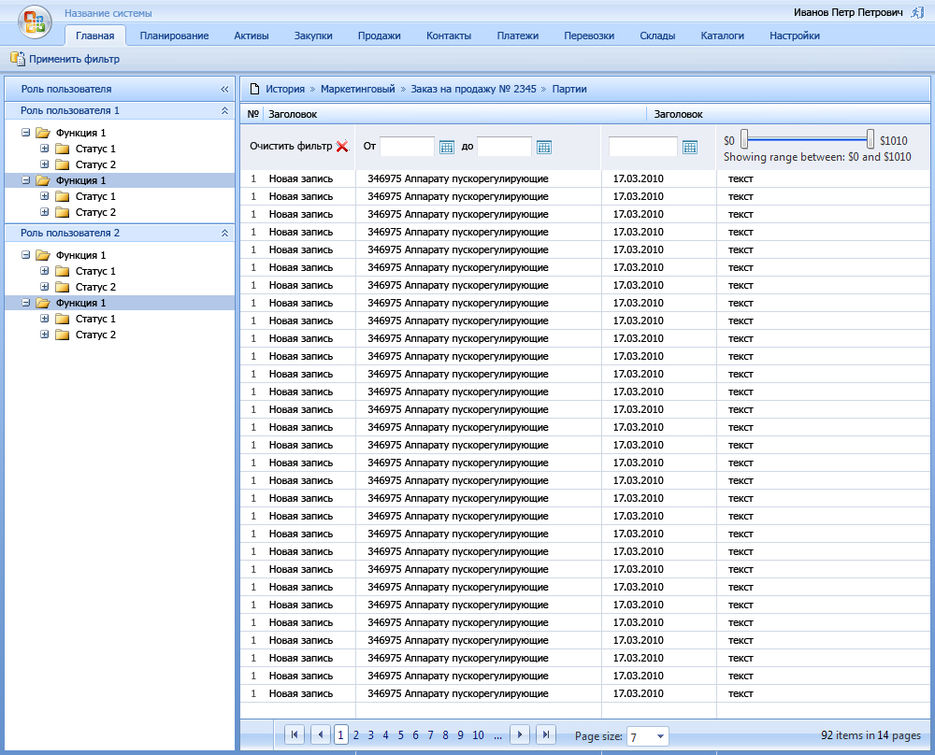
Task: Open the Настройки tab
Action: 794,35
